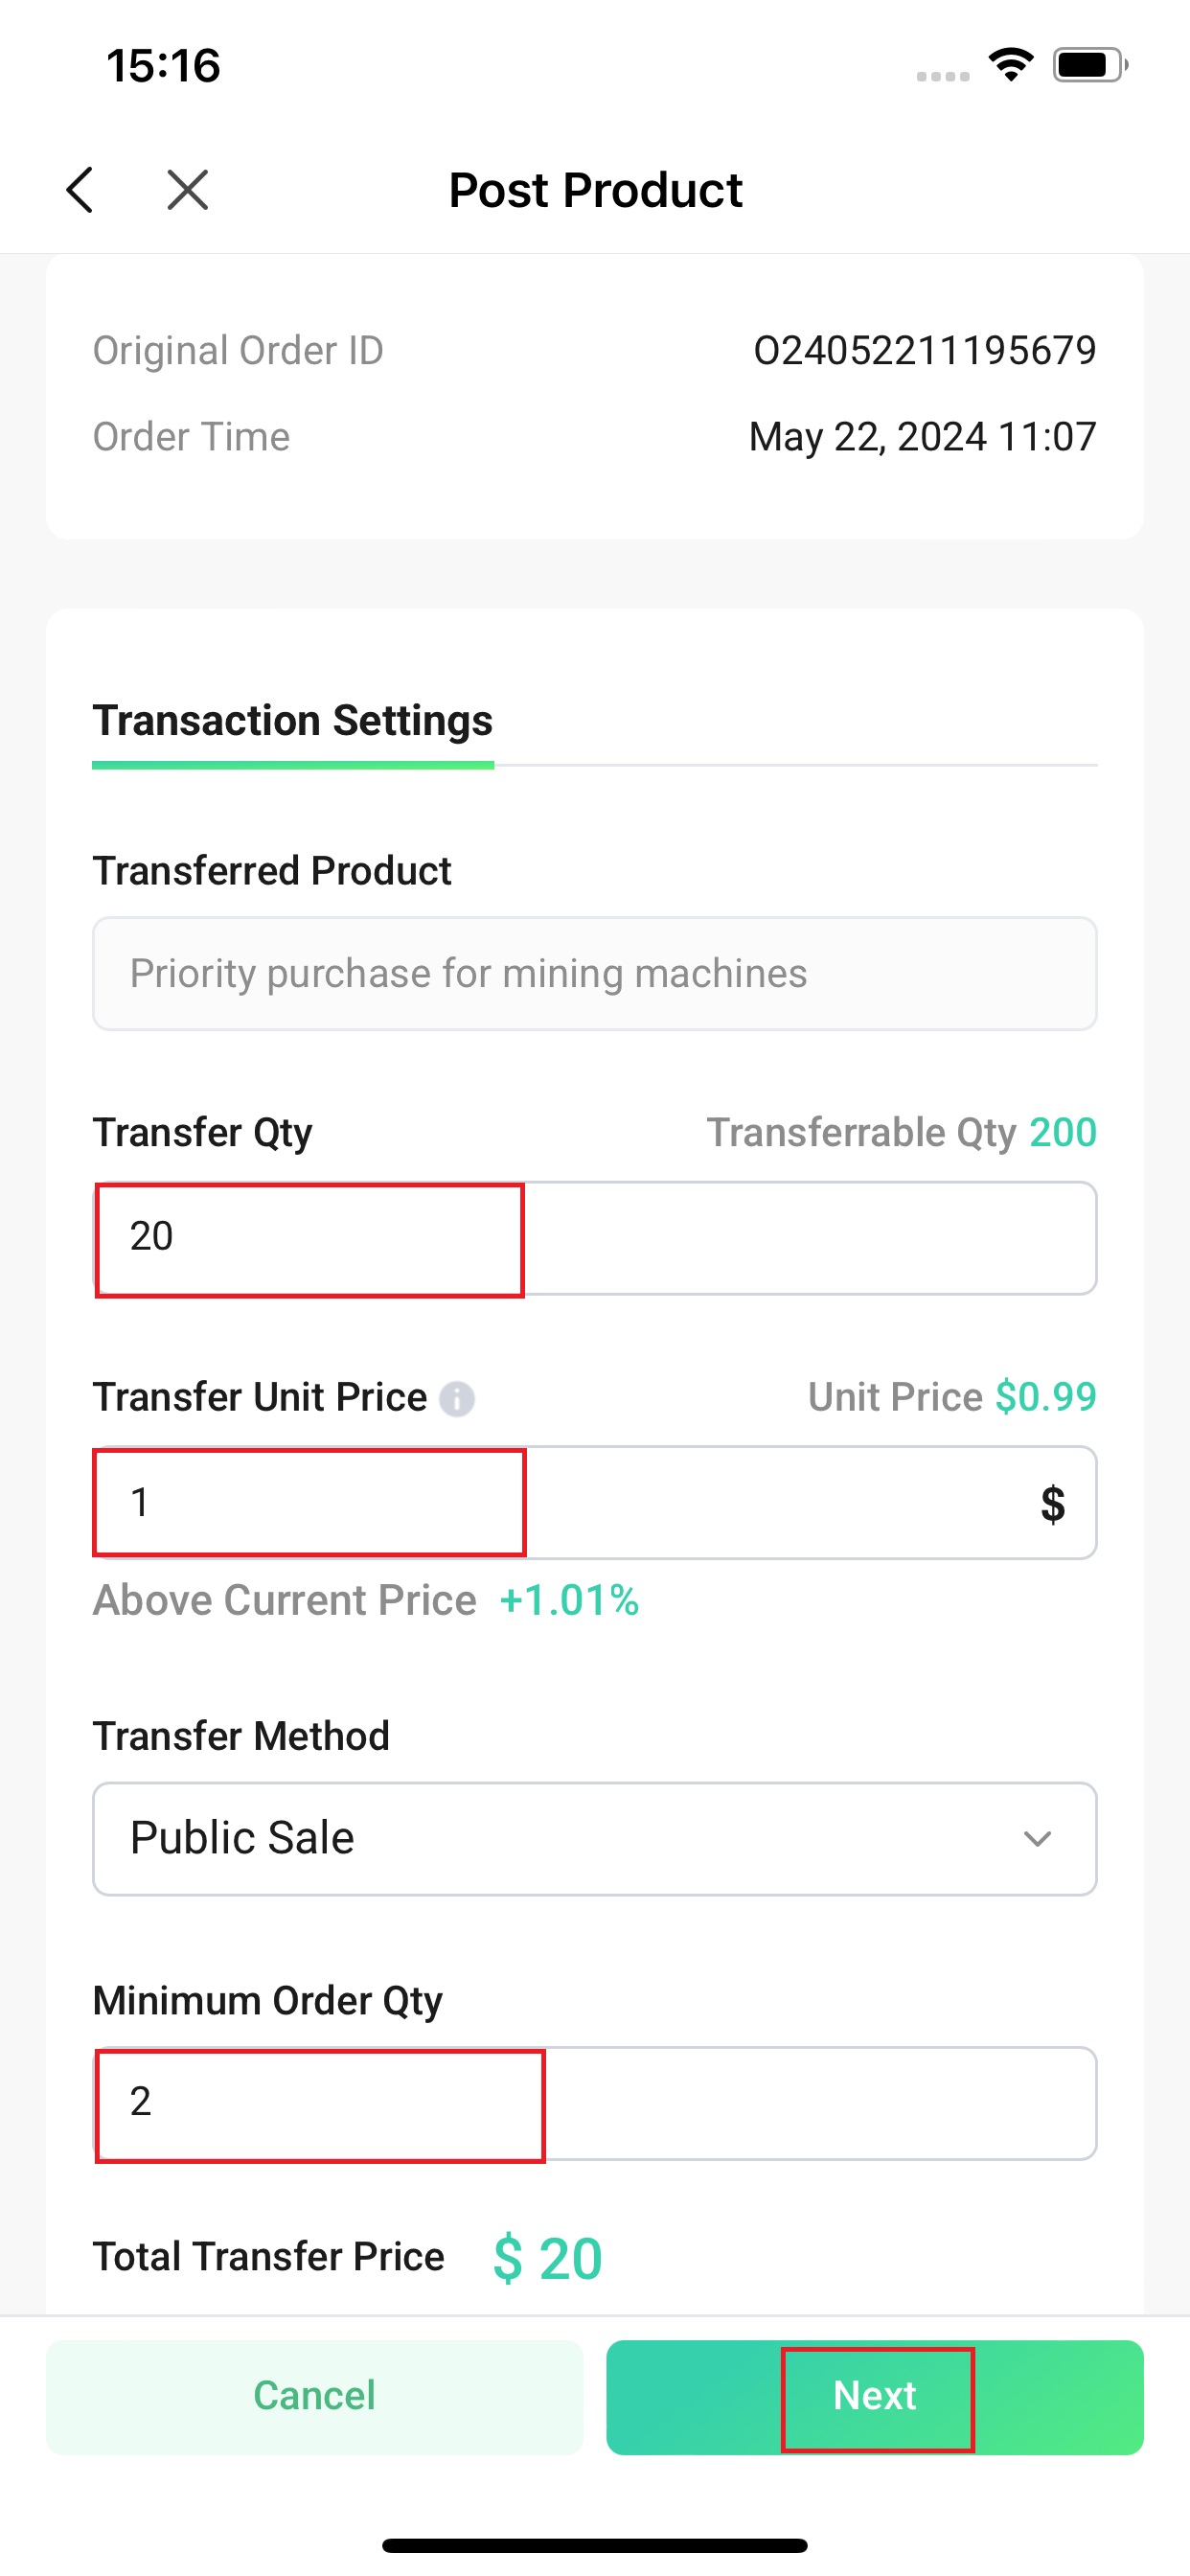The height and width of the screenshot is (2576, 1190).
Task: Select the Transaction Settings tab
Action: pos(293,720)
